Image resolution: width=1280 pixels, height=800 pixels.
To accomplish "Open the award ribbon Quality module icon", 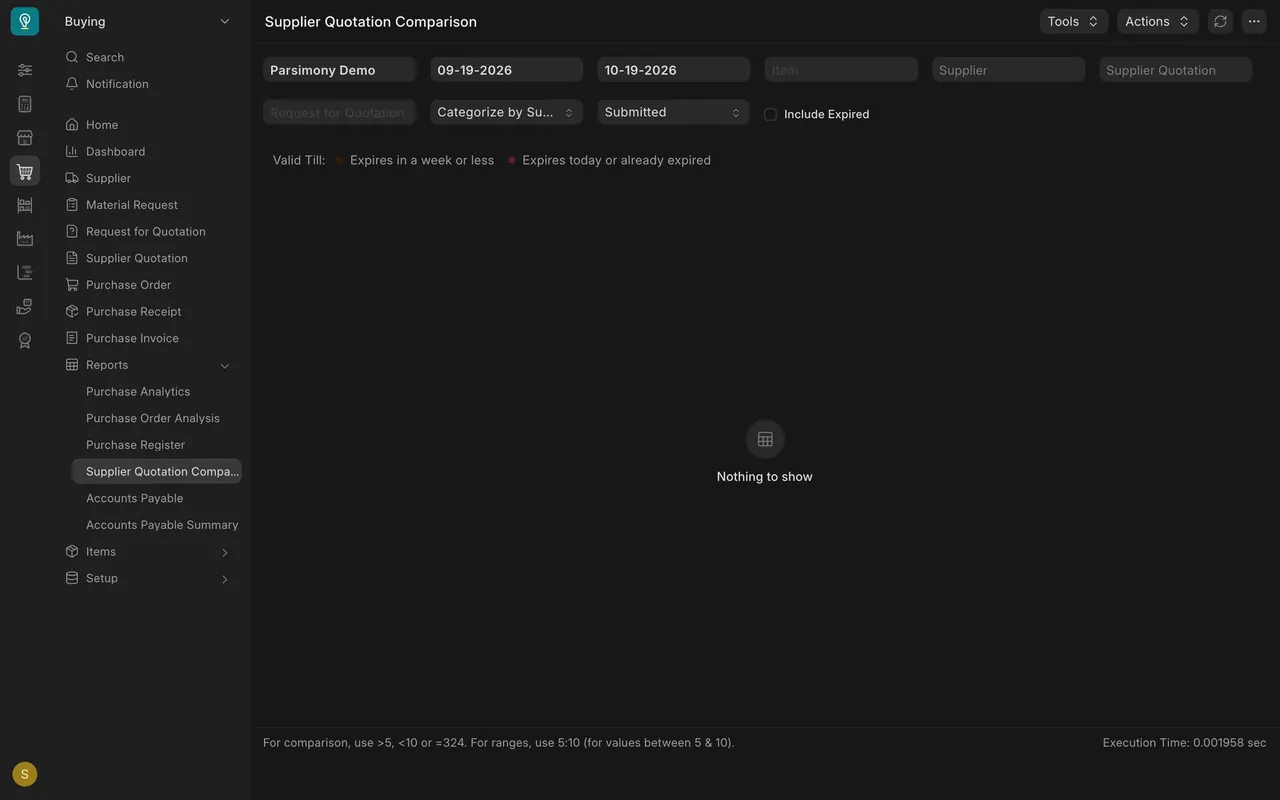I will (x=25, y=340).
